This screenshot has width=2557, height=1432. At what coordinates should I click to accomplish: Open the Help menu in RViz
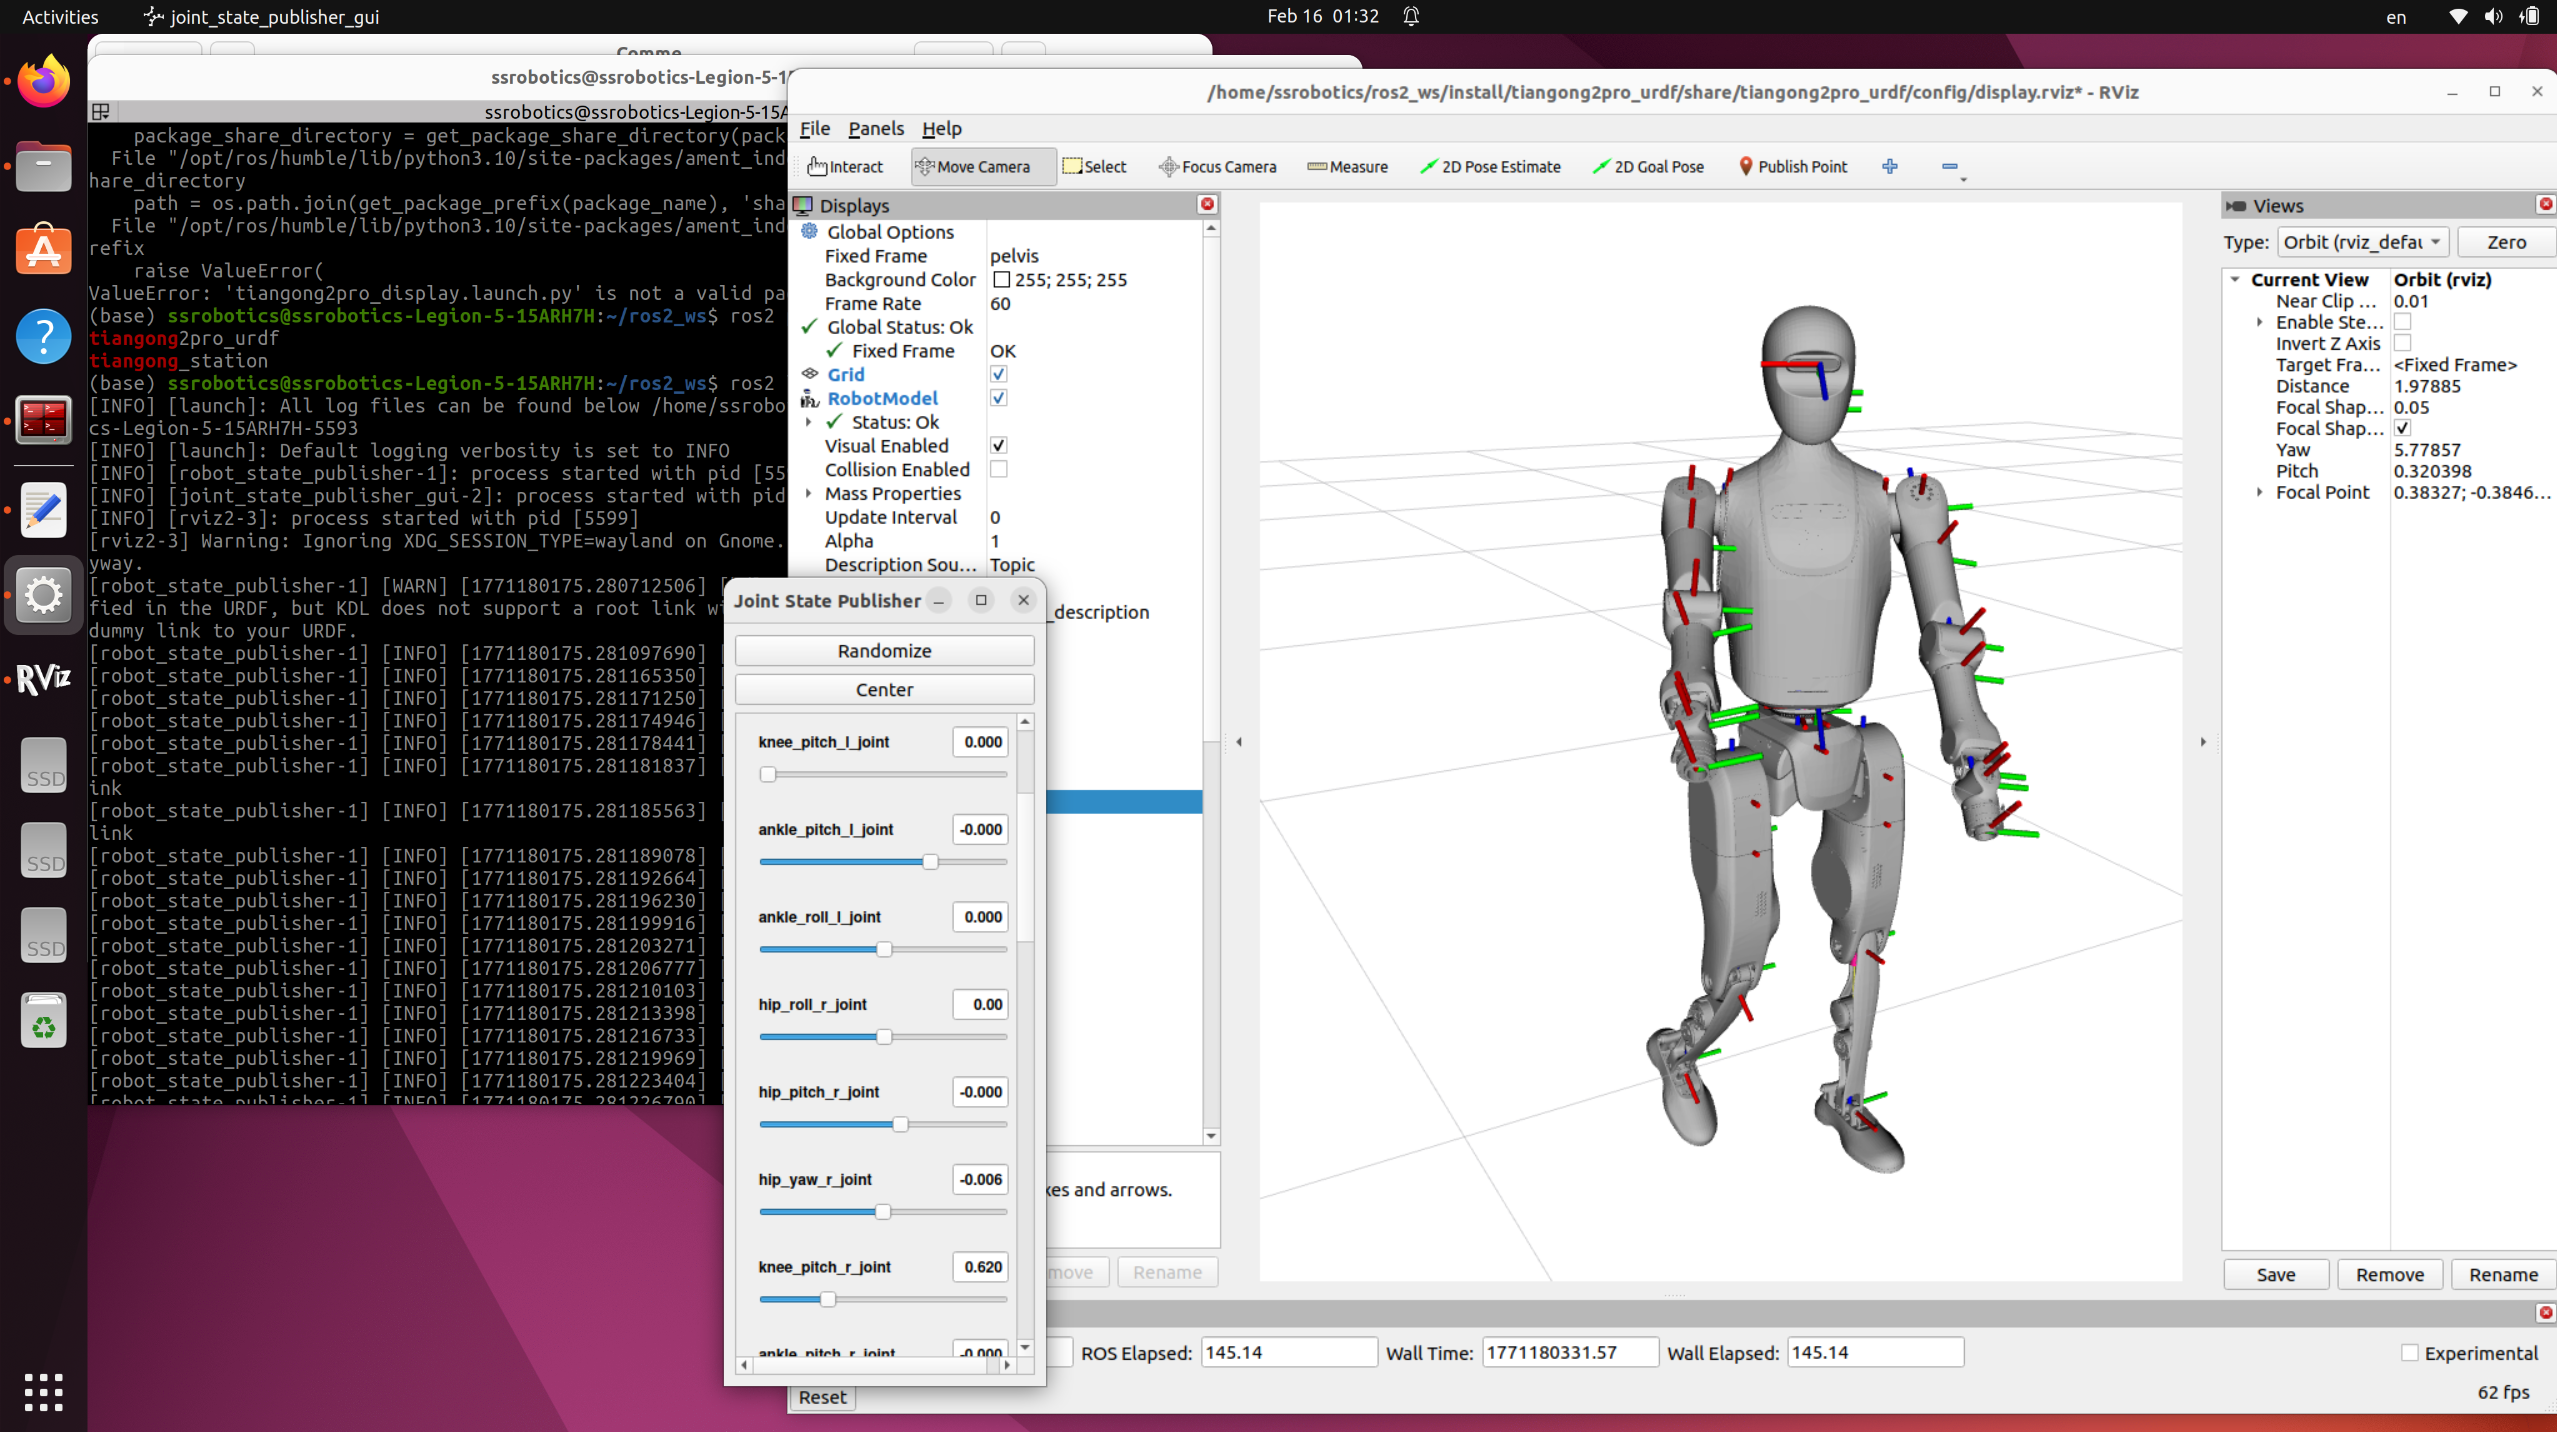pos(941,128)
